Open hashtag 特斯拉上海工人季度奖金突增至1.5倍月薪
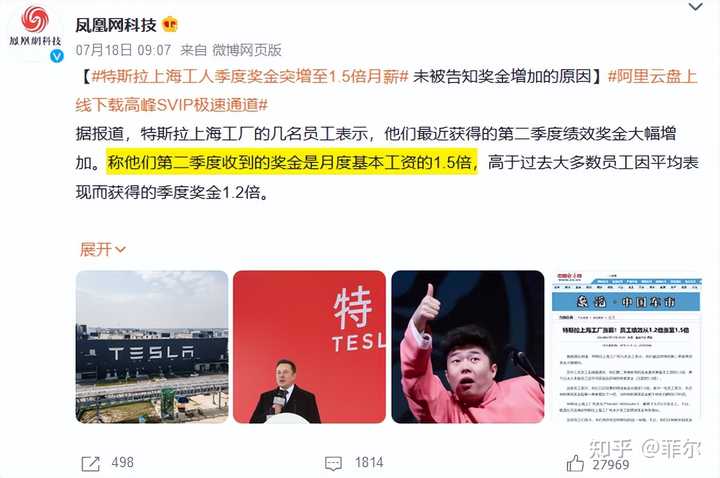 click(250, 76)
